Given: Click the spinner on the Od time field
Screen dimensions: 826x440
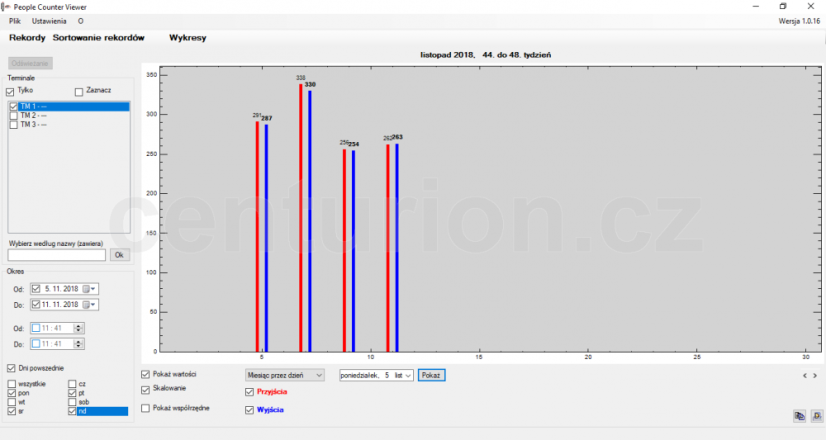Looking at the screenshot, I should coord(78,328).
